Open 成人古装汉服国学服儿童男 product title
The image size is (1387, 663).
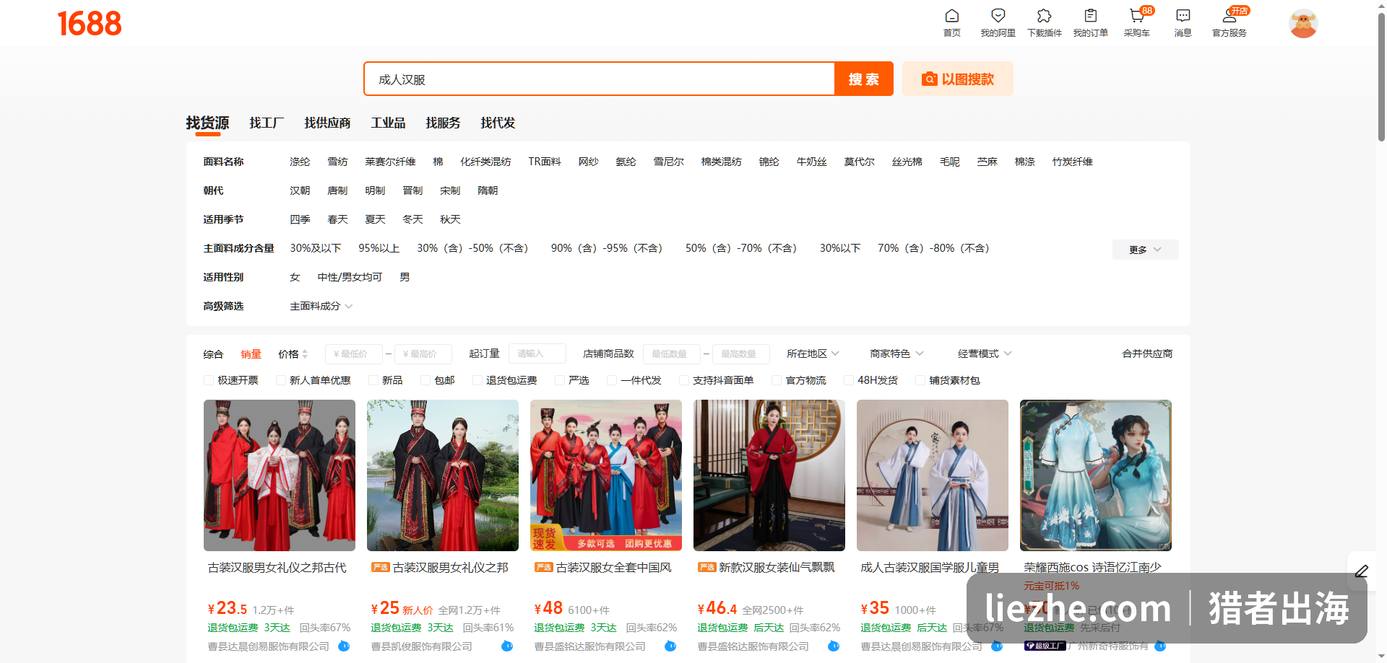click(930, 567)
